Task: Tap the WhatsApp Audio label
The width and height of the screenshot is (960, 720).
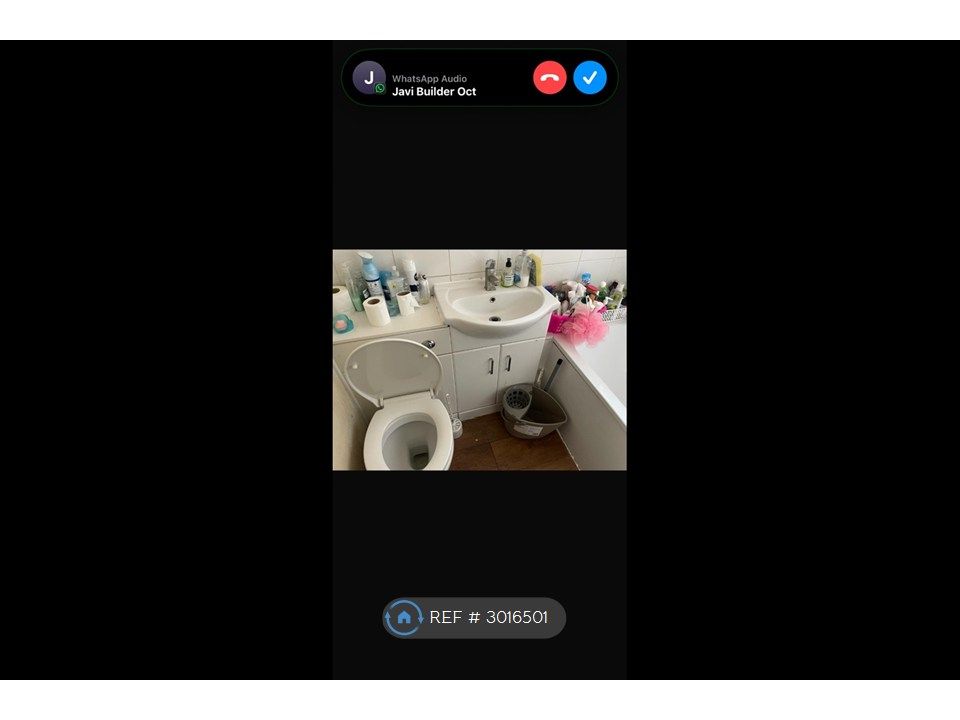Action: coord(429,78)
